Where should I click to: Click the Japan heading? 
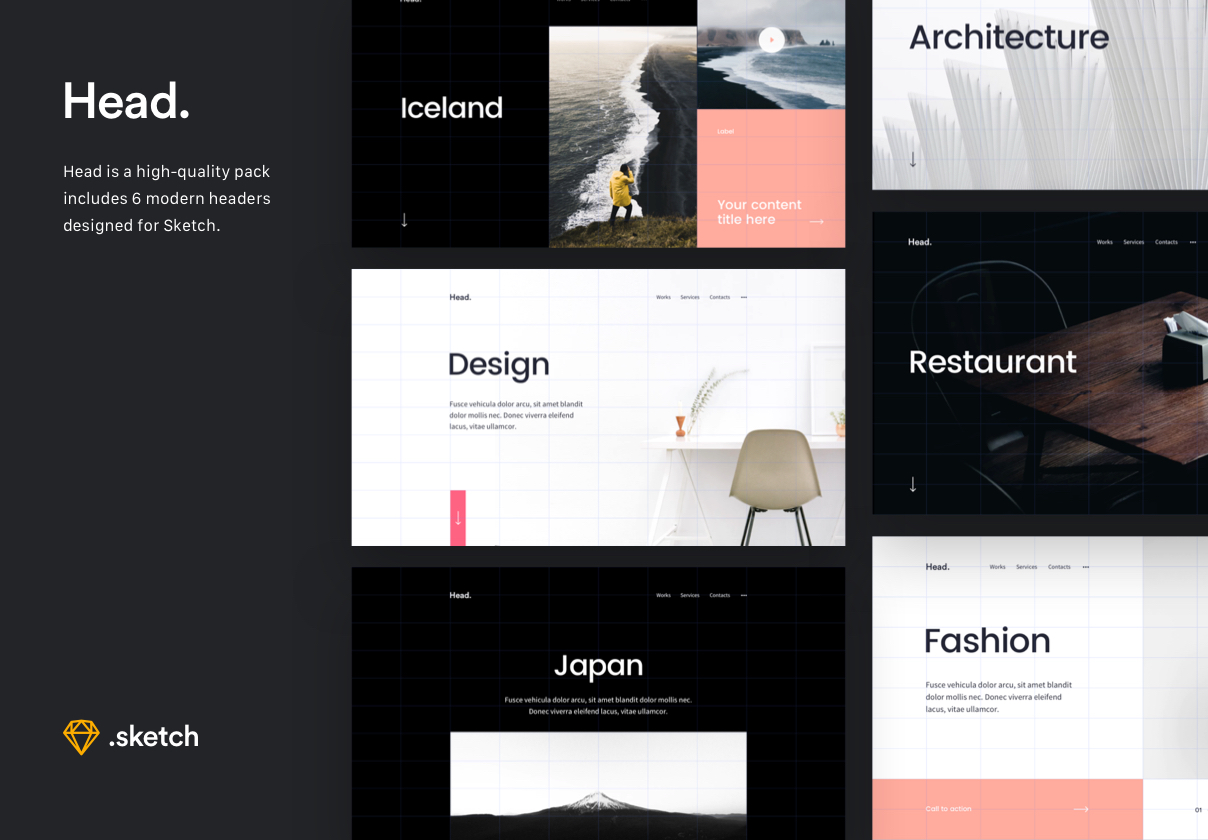[x=599, y=666]
